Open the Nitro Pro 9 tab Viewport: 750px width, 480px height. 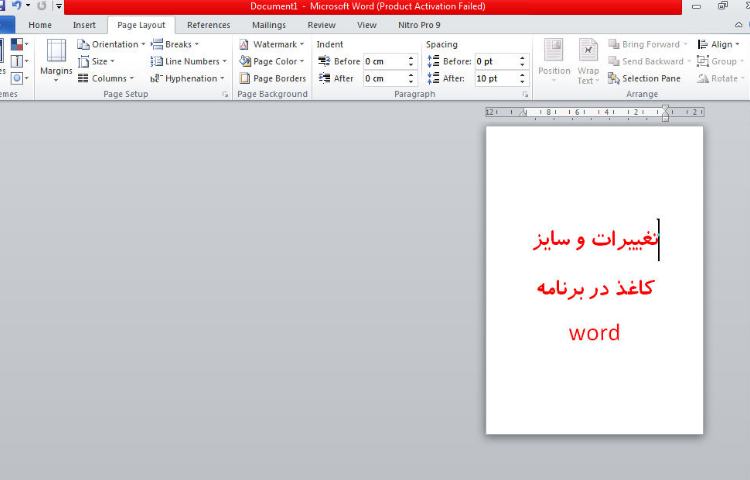(x=419, y=25)
